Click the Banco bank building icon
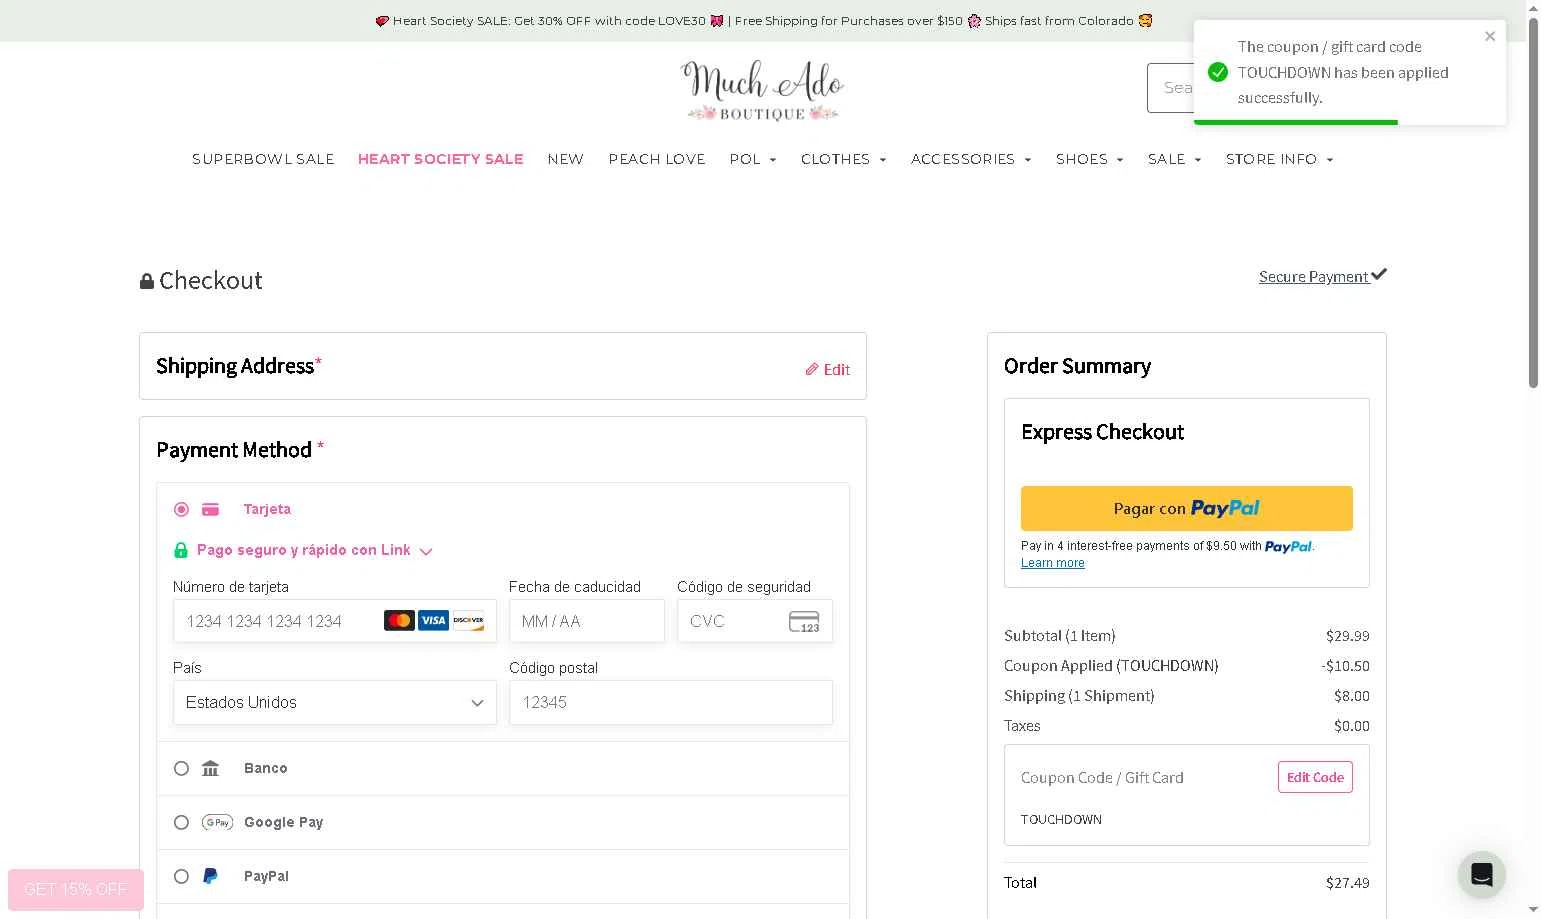This screenshot has width=1541, height=919. click(x=210, y=768)
